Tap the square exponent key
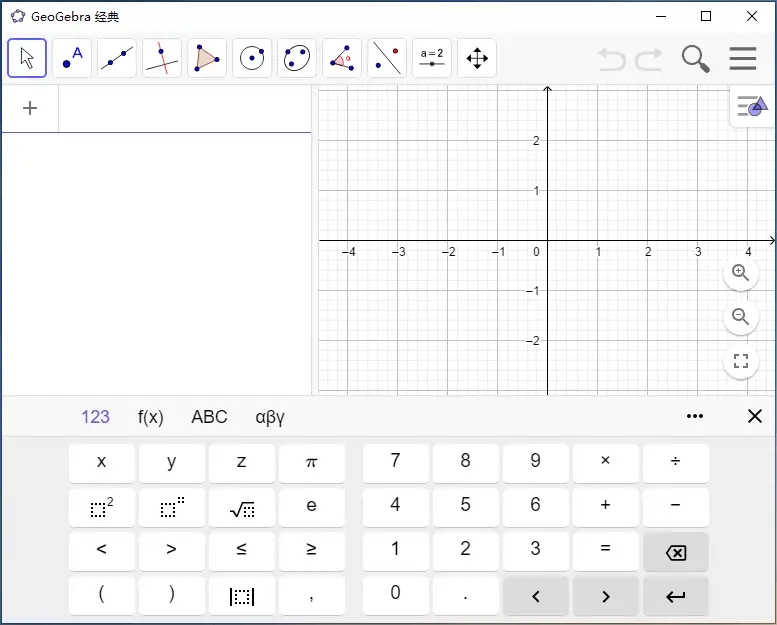Screen dimensions: 777x625 point(102,507)
